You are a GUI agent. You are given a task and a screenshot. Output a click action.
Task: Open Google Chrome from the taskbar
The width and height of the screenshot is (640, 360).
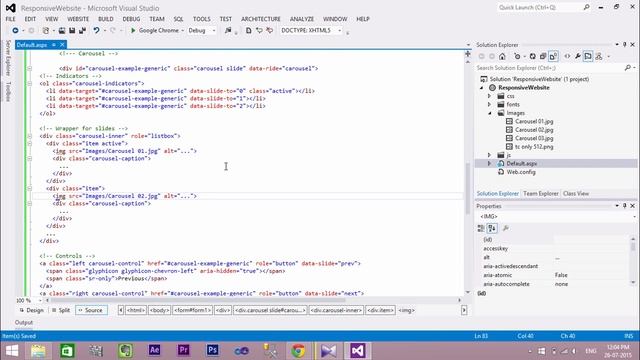click(x=298, y=350)
